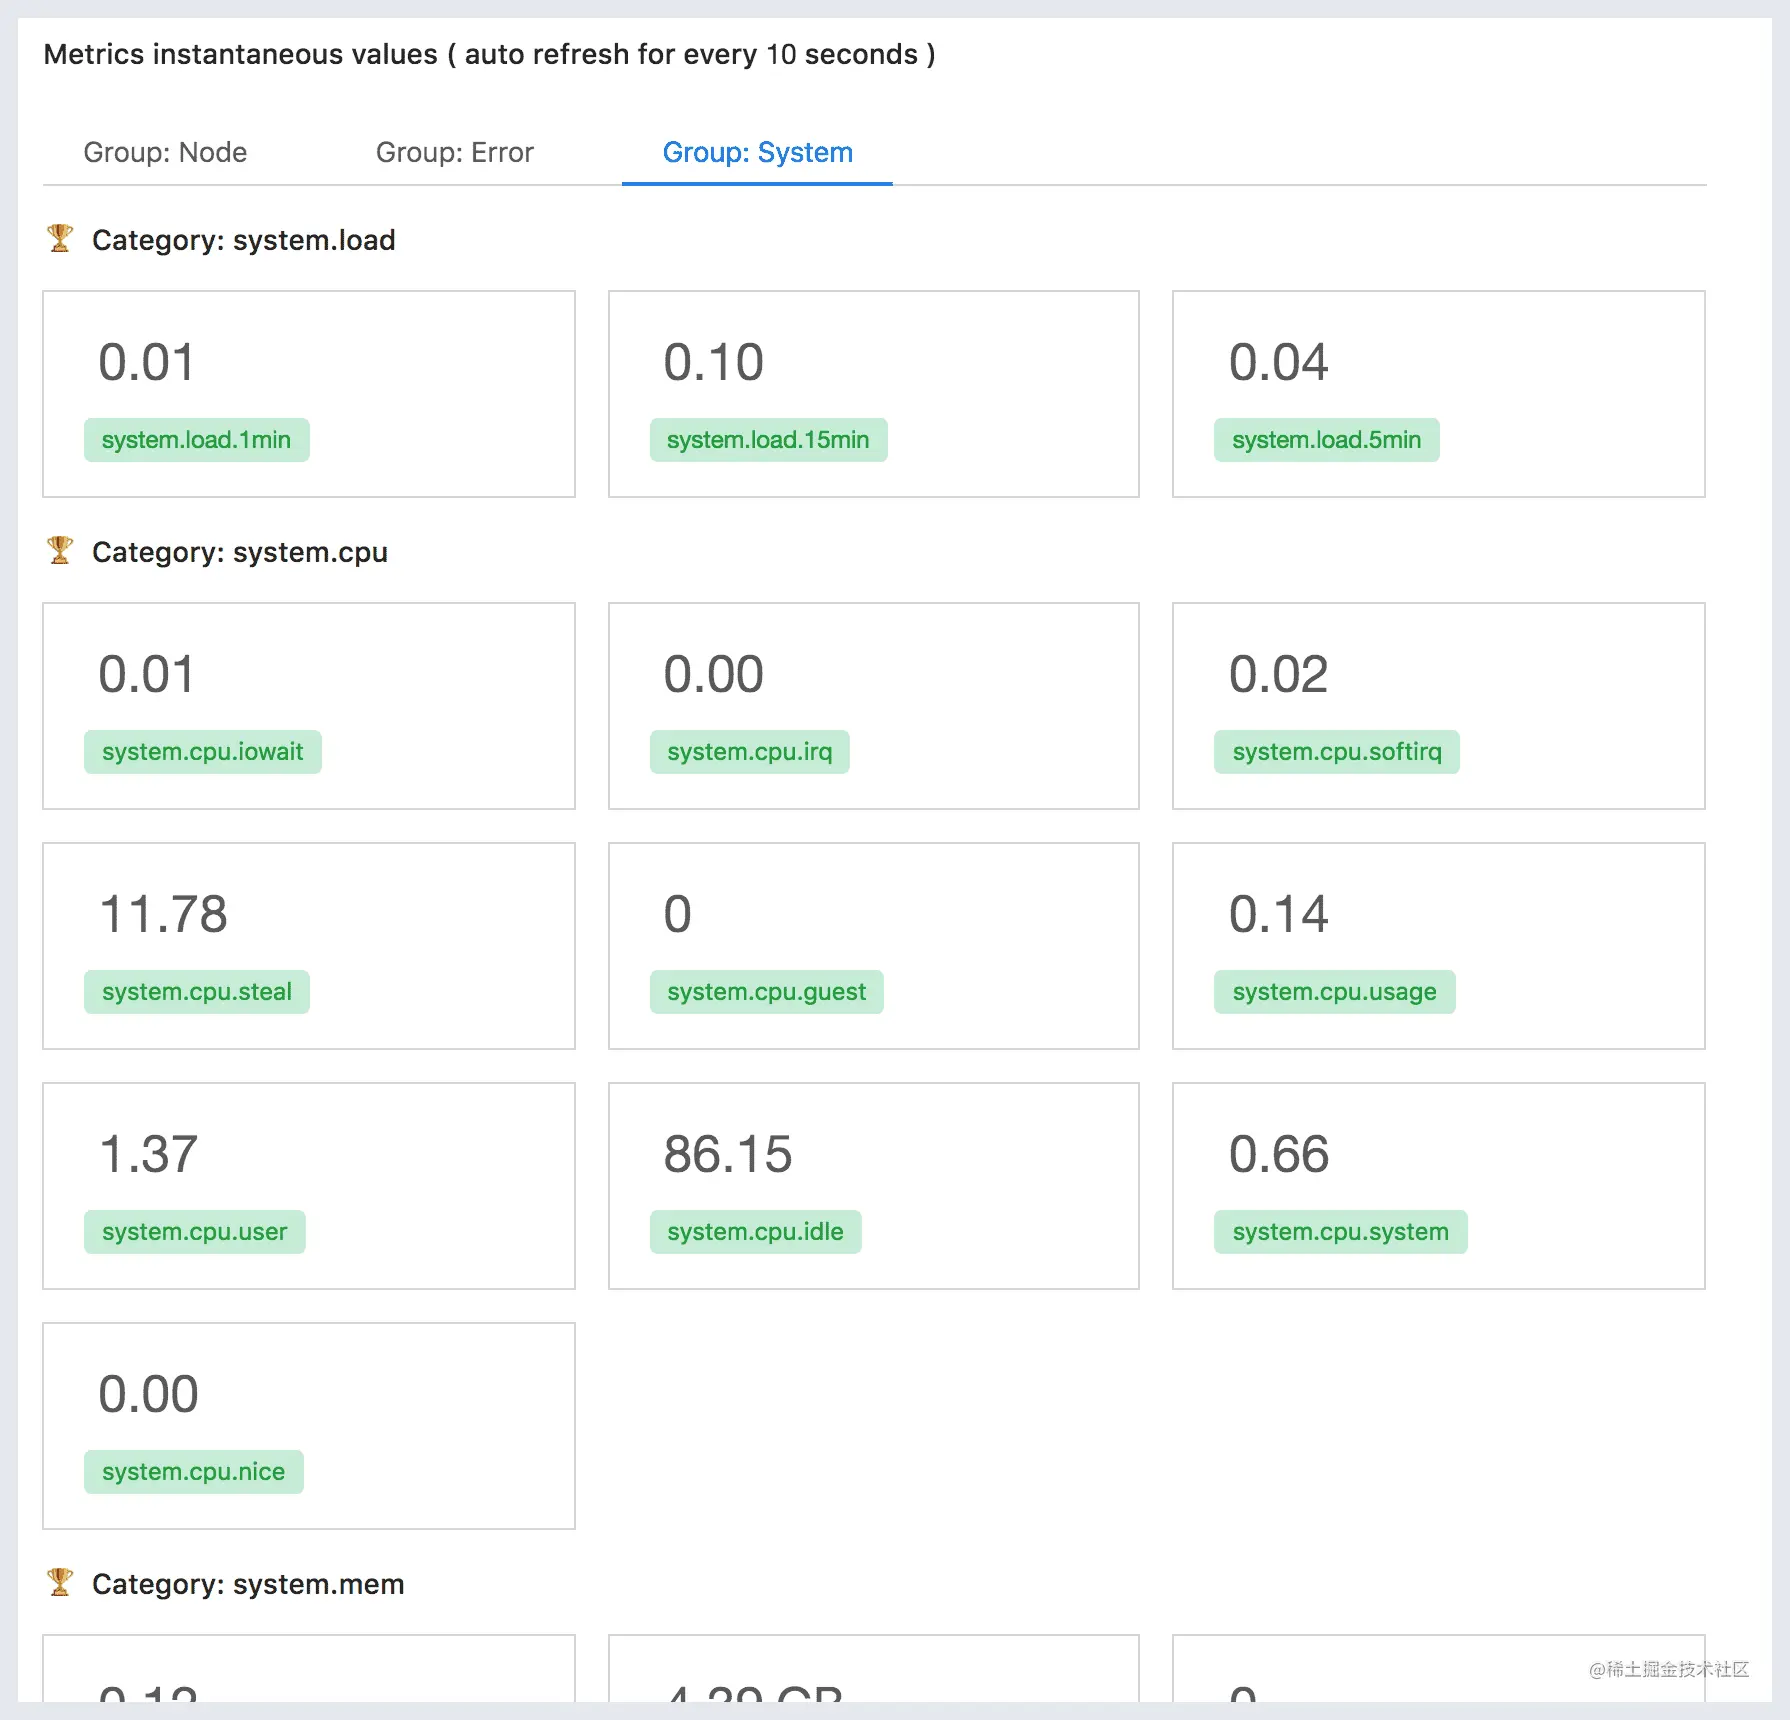Click the 86.15 idle value card
Image resolution: width=1790 pixels, height=1720 pixels.
[x=874, y=1186]
